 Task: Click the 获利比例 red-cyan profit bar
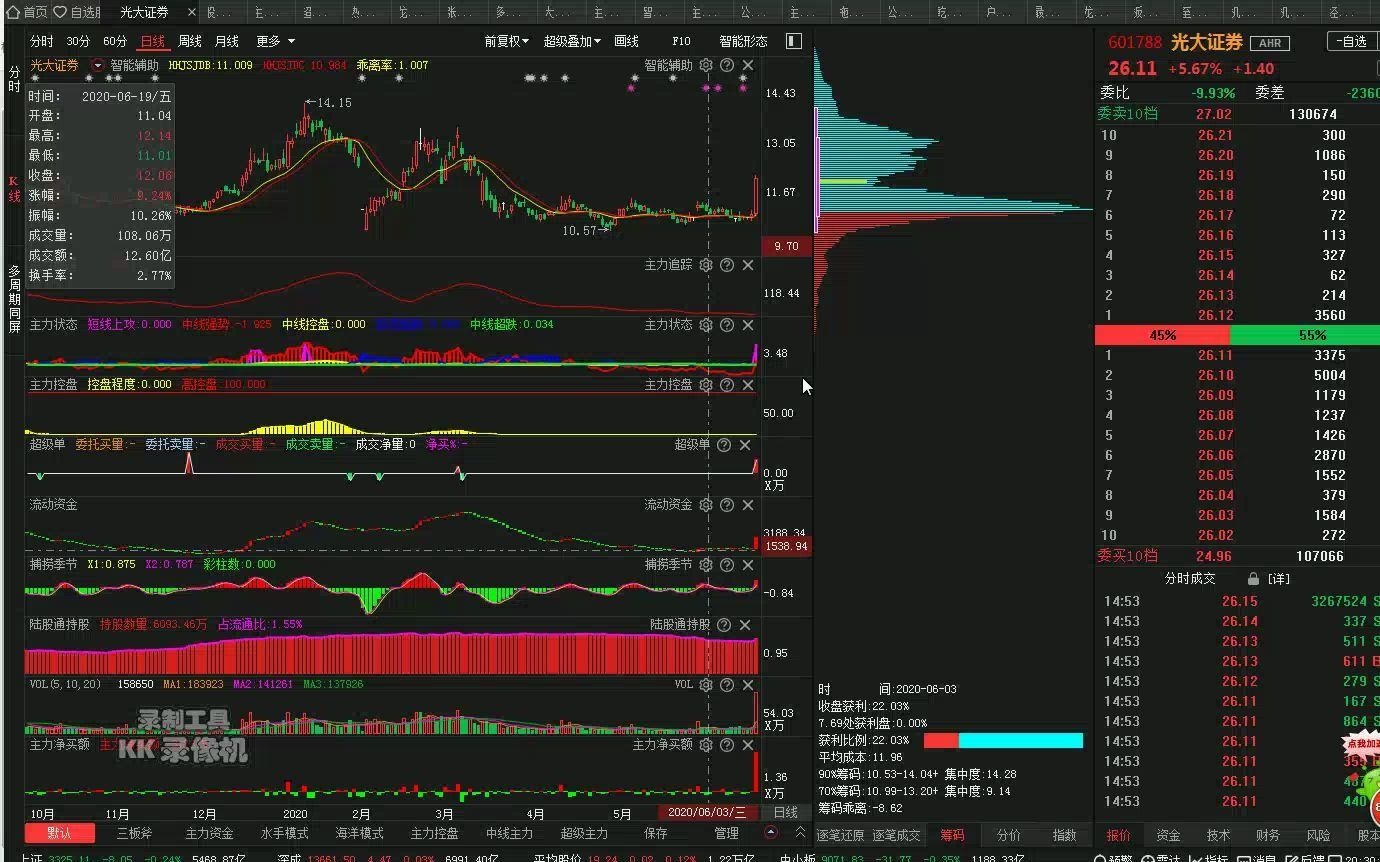(1003, 741)
